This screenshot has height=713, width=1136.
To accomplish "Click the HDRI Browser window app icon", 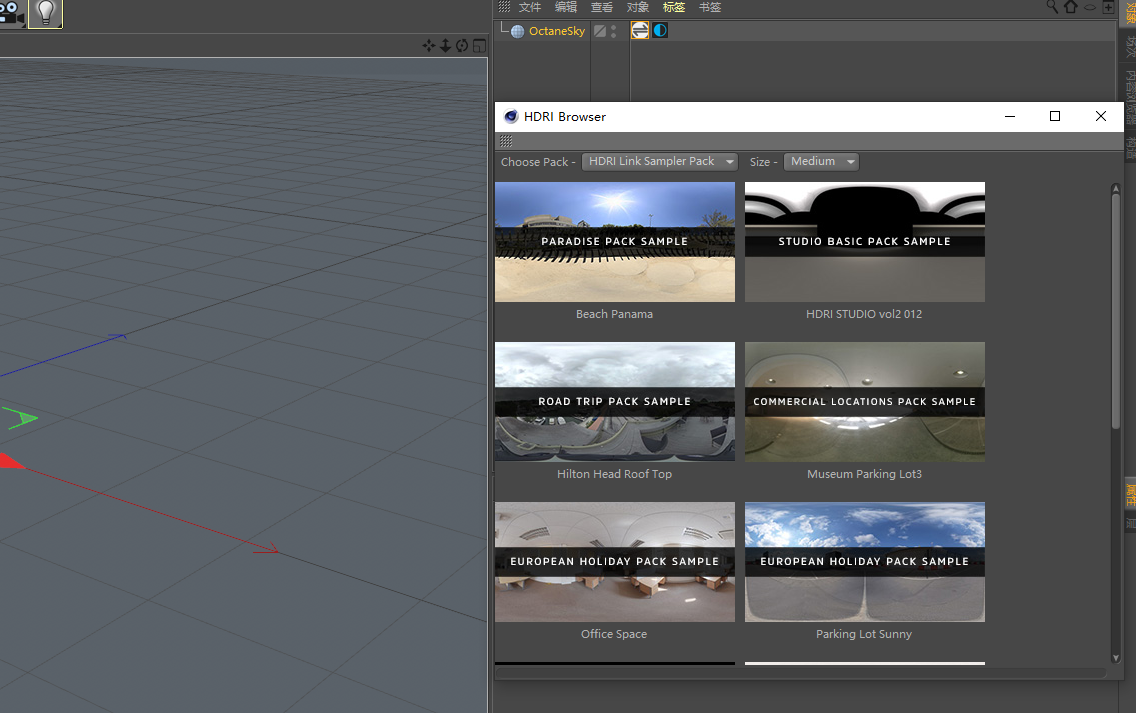I will 511,117.
